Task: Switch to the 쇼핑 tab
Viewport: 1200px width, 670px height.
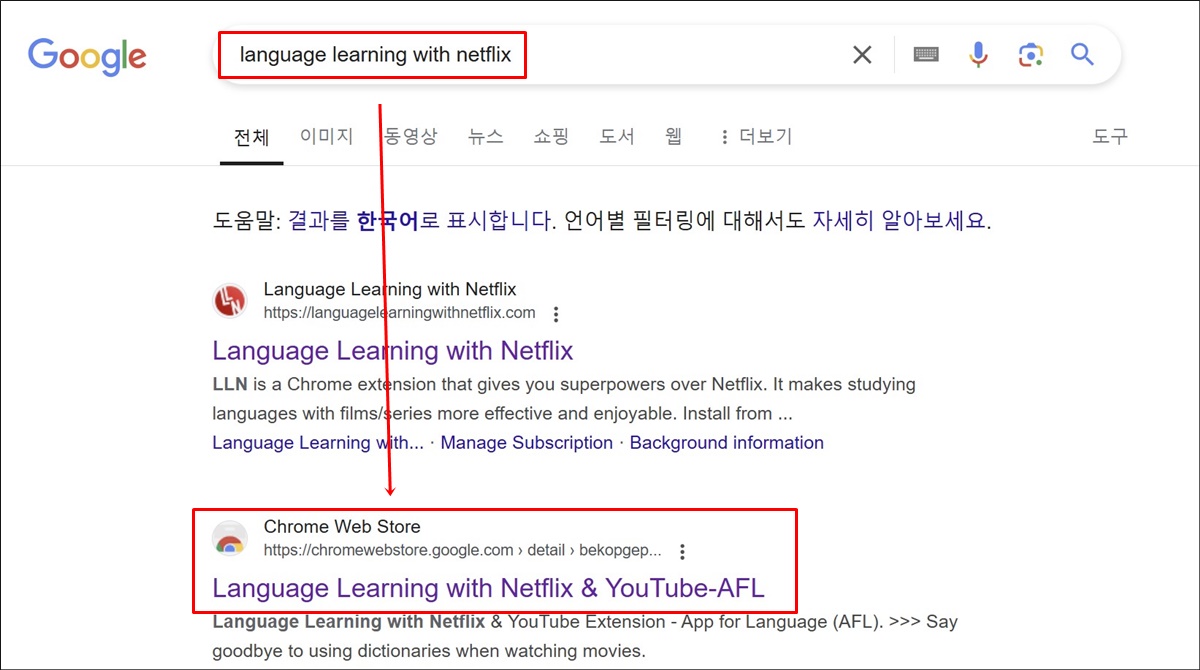Action: coord(551,136)
